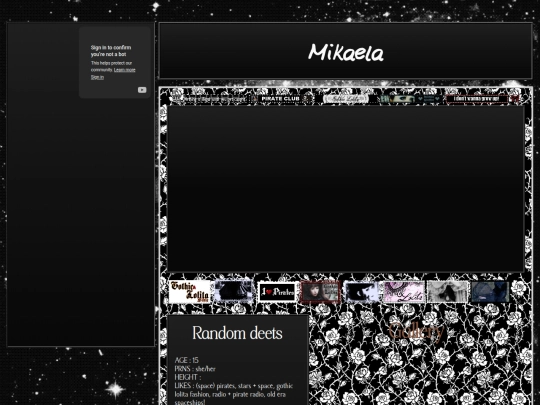Image resolution: width=540 pixels, height=405 pixels.
Task: Click the 'Gallery' heading
Action: coord(416,332)
